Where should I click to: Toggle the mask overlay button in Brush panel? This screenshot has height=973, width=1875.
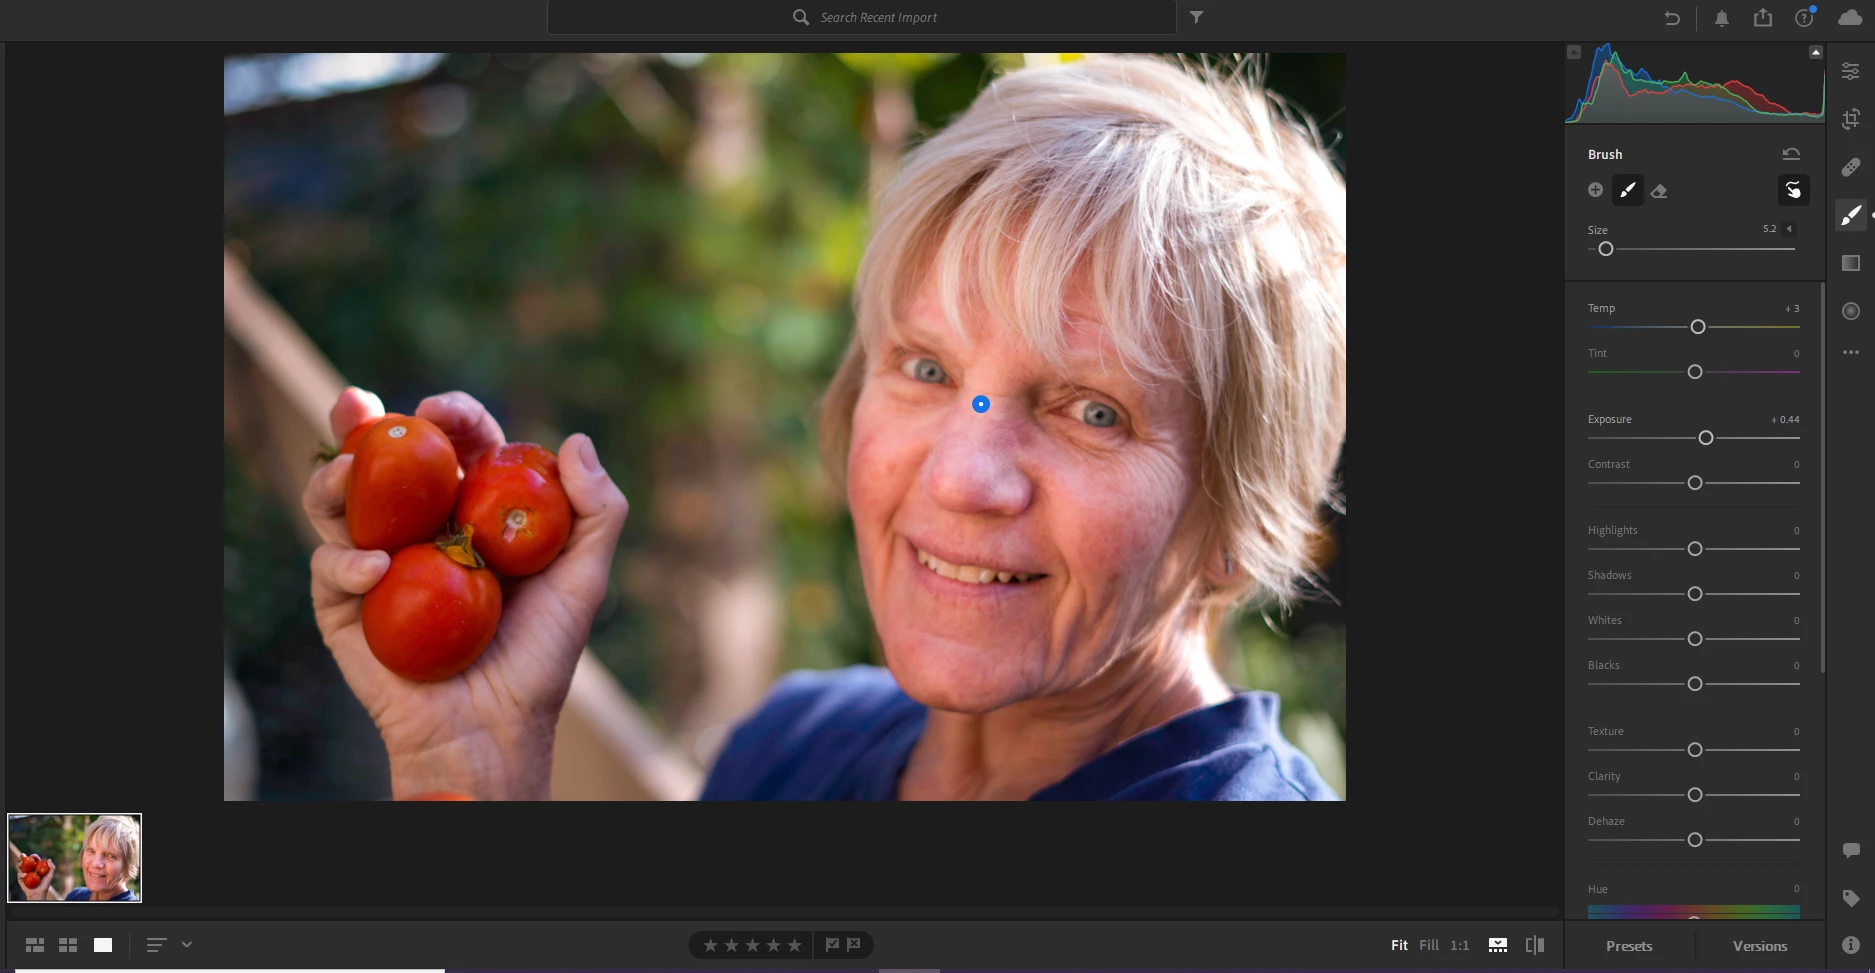[x=1793, y=190]
